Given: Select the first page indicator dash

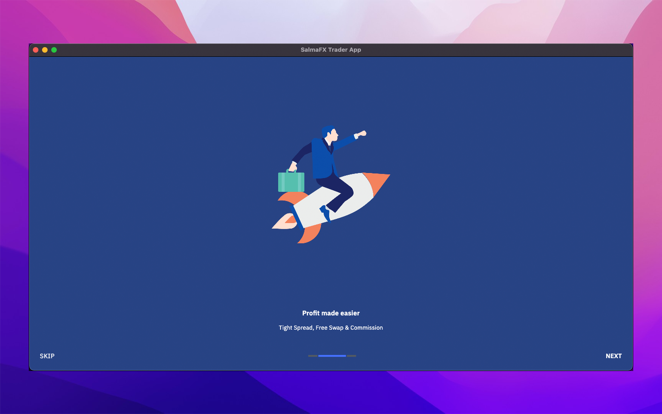Looking at the screenshot, I should pos(312,356).
